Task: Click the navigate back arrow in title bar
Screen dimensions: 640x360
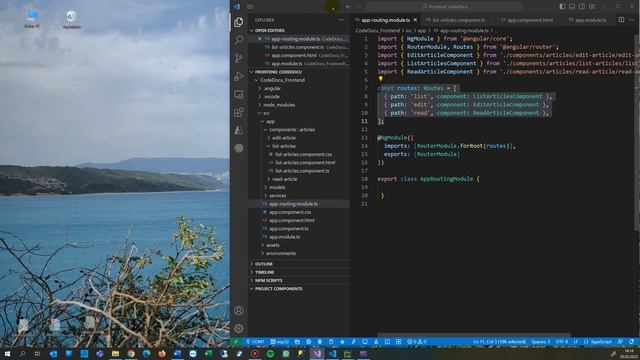Action: (348, 7)
